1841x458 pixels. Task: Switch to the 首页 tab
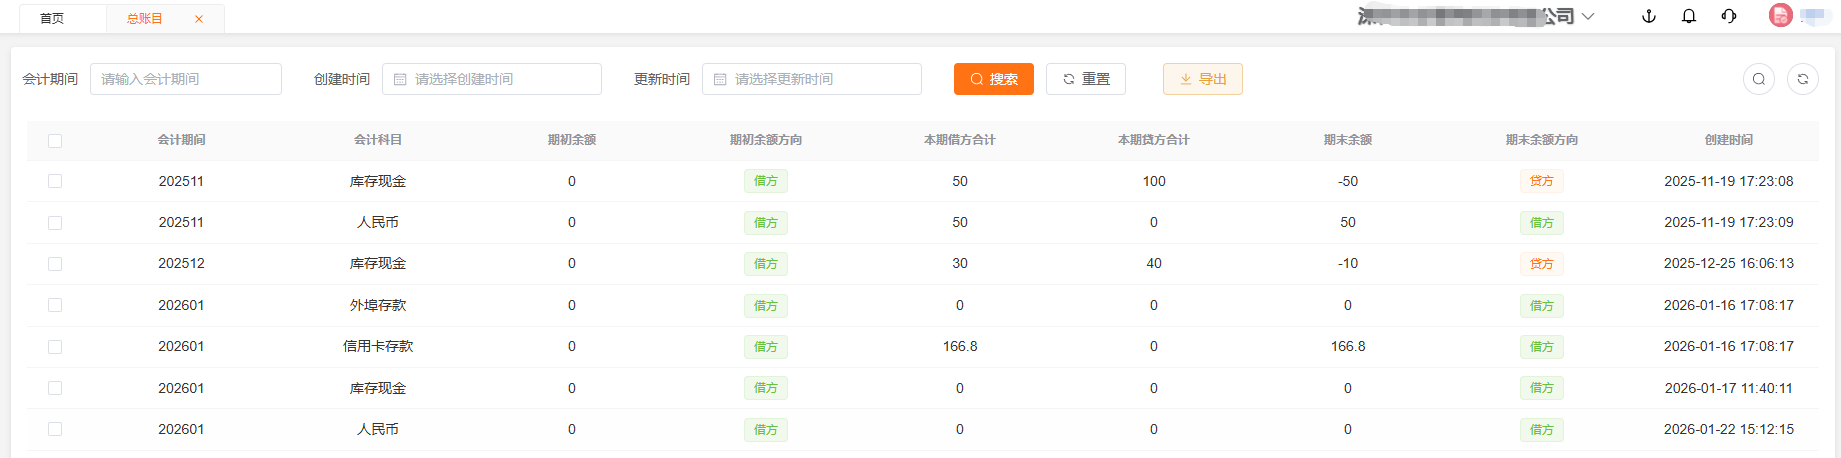point(52,19)
